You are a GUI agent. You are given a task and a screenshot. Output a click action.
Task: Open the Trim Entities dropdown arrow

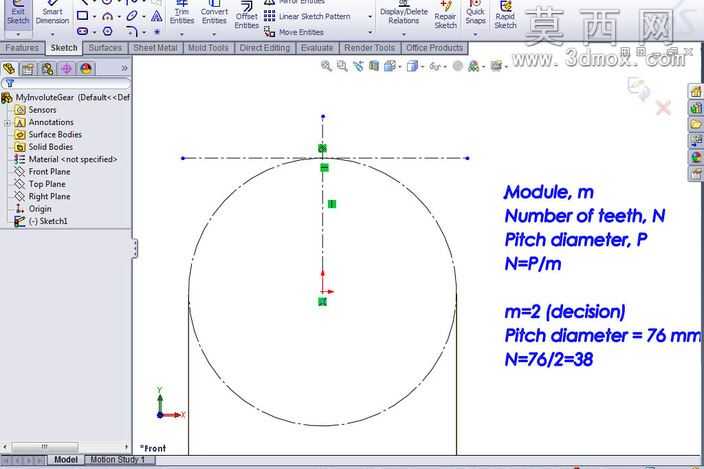(182, 34)
